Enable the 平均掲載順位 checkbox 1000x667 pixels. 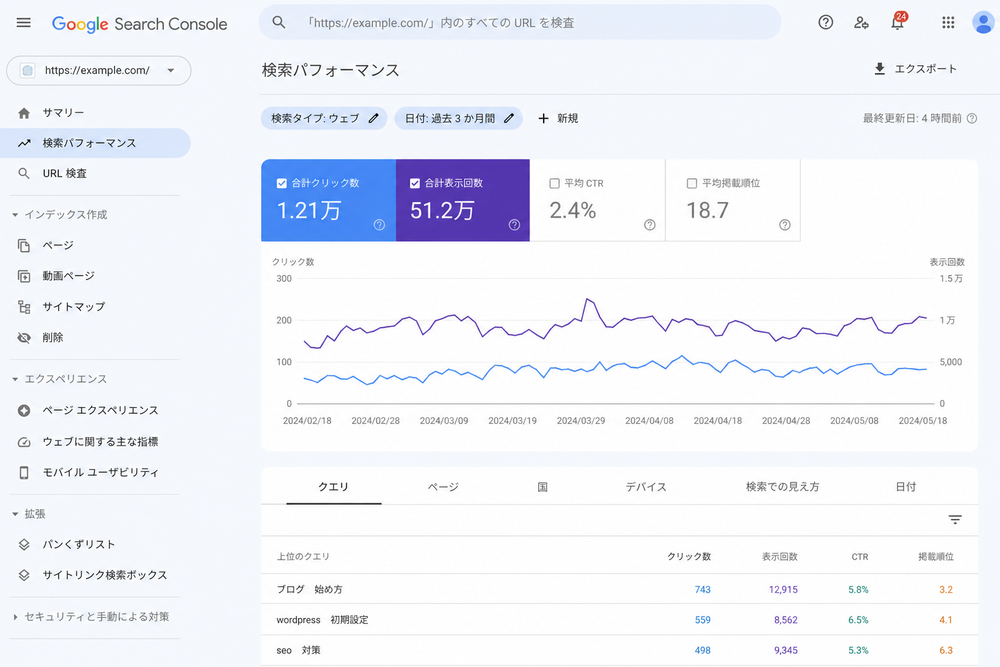pos(691,184)
